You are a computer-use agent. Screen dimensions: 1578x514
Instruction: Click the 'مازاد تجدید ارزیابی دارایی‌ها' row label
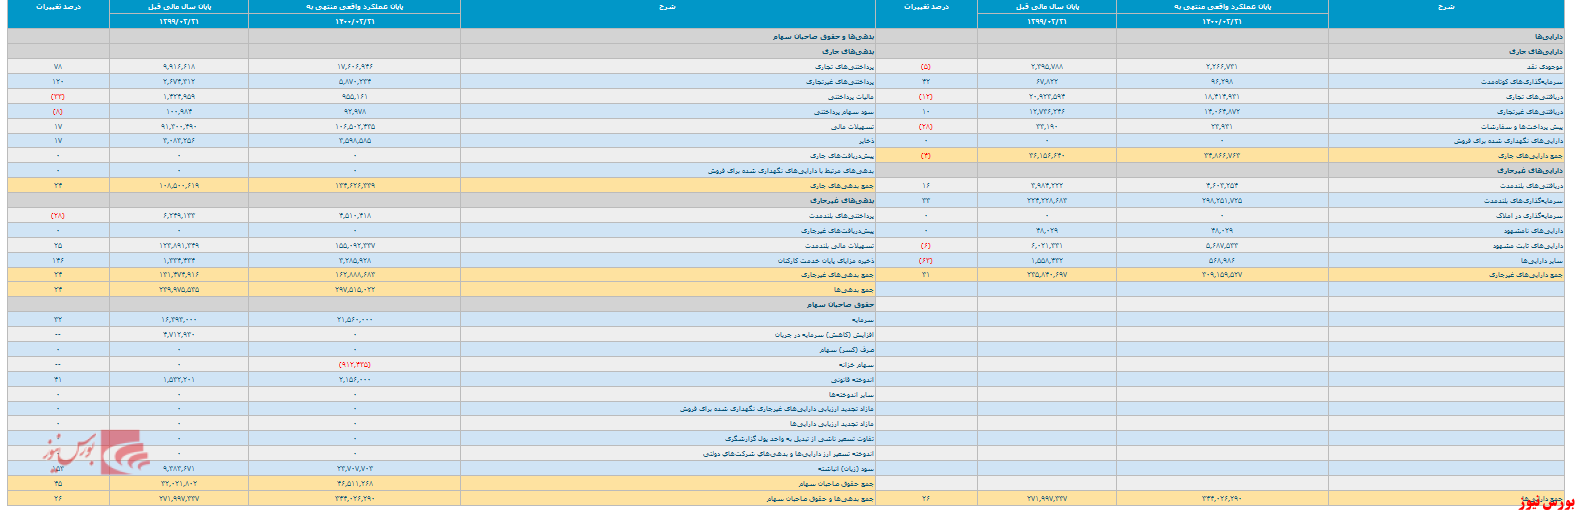click(832, 423)
